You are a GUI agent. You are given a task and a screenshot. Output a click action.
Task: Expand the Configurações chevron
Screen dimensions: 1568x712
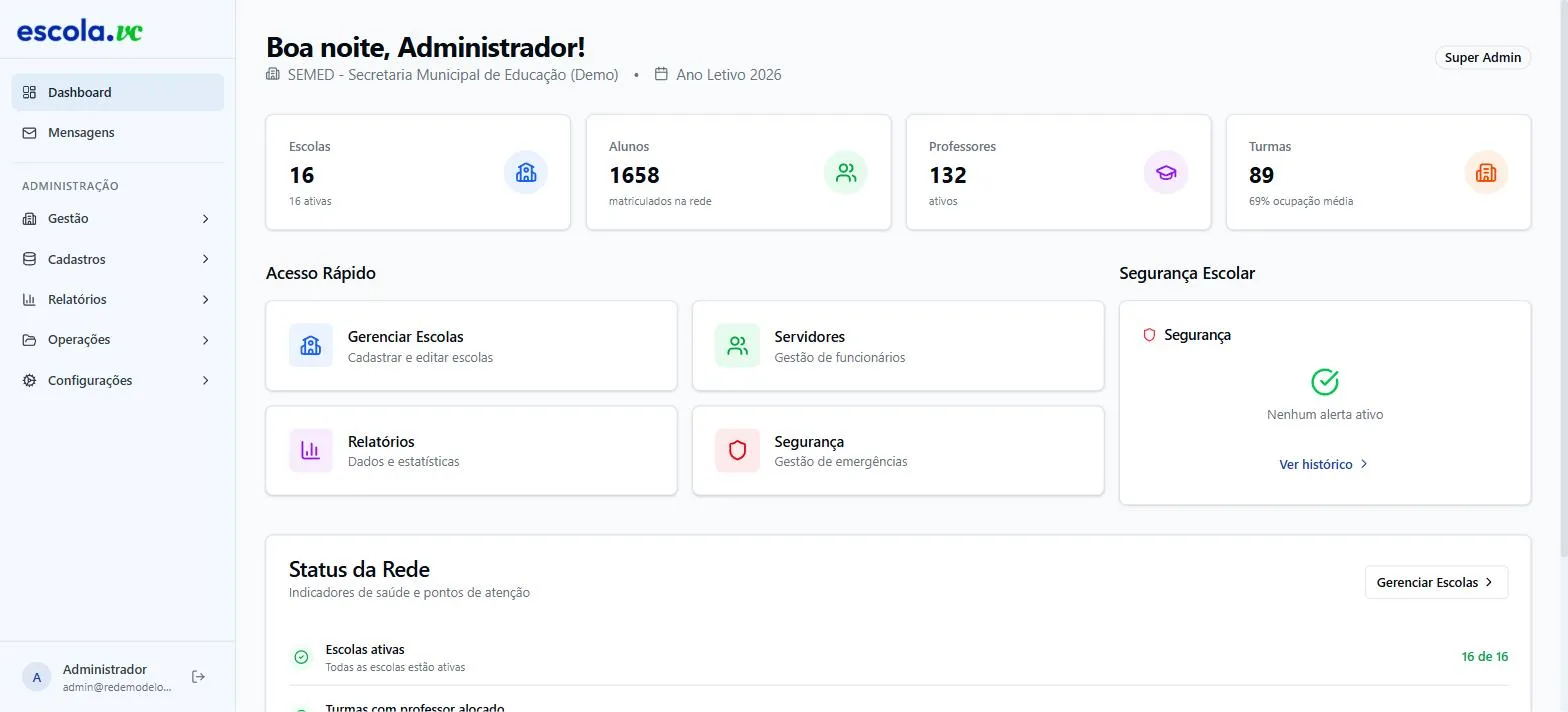click(x=206, y=380)
